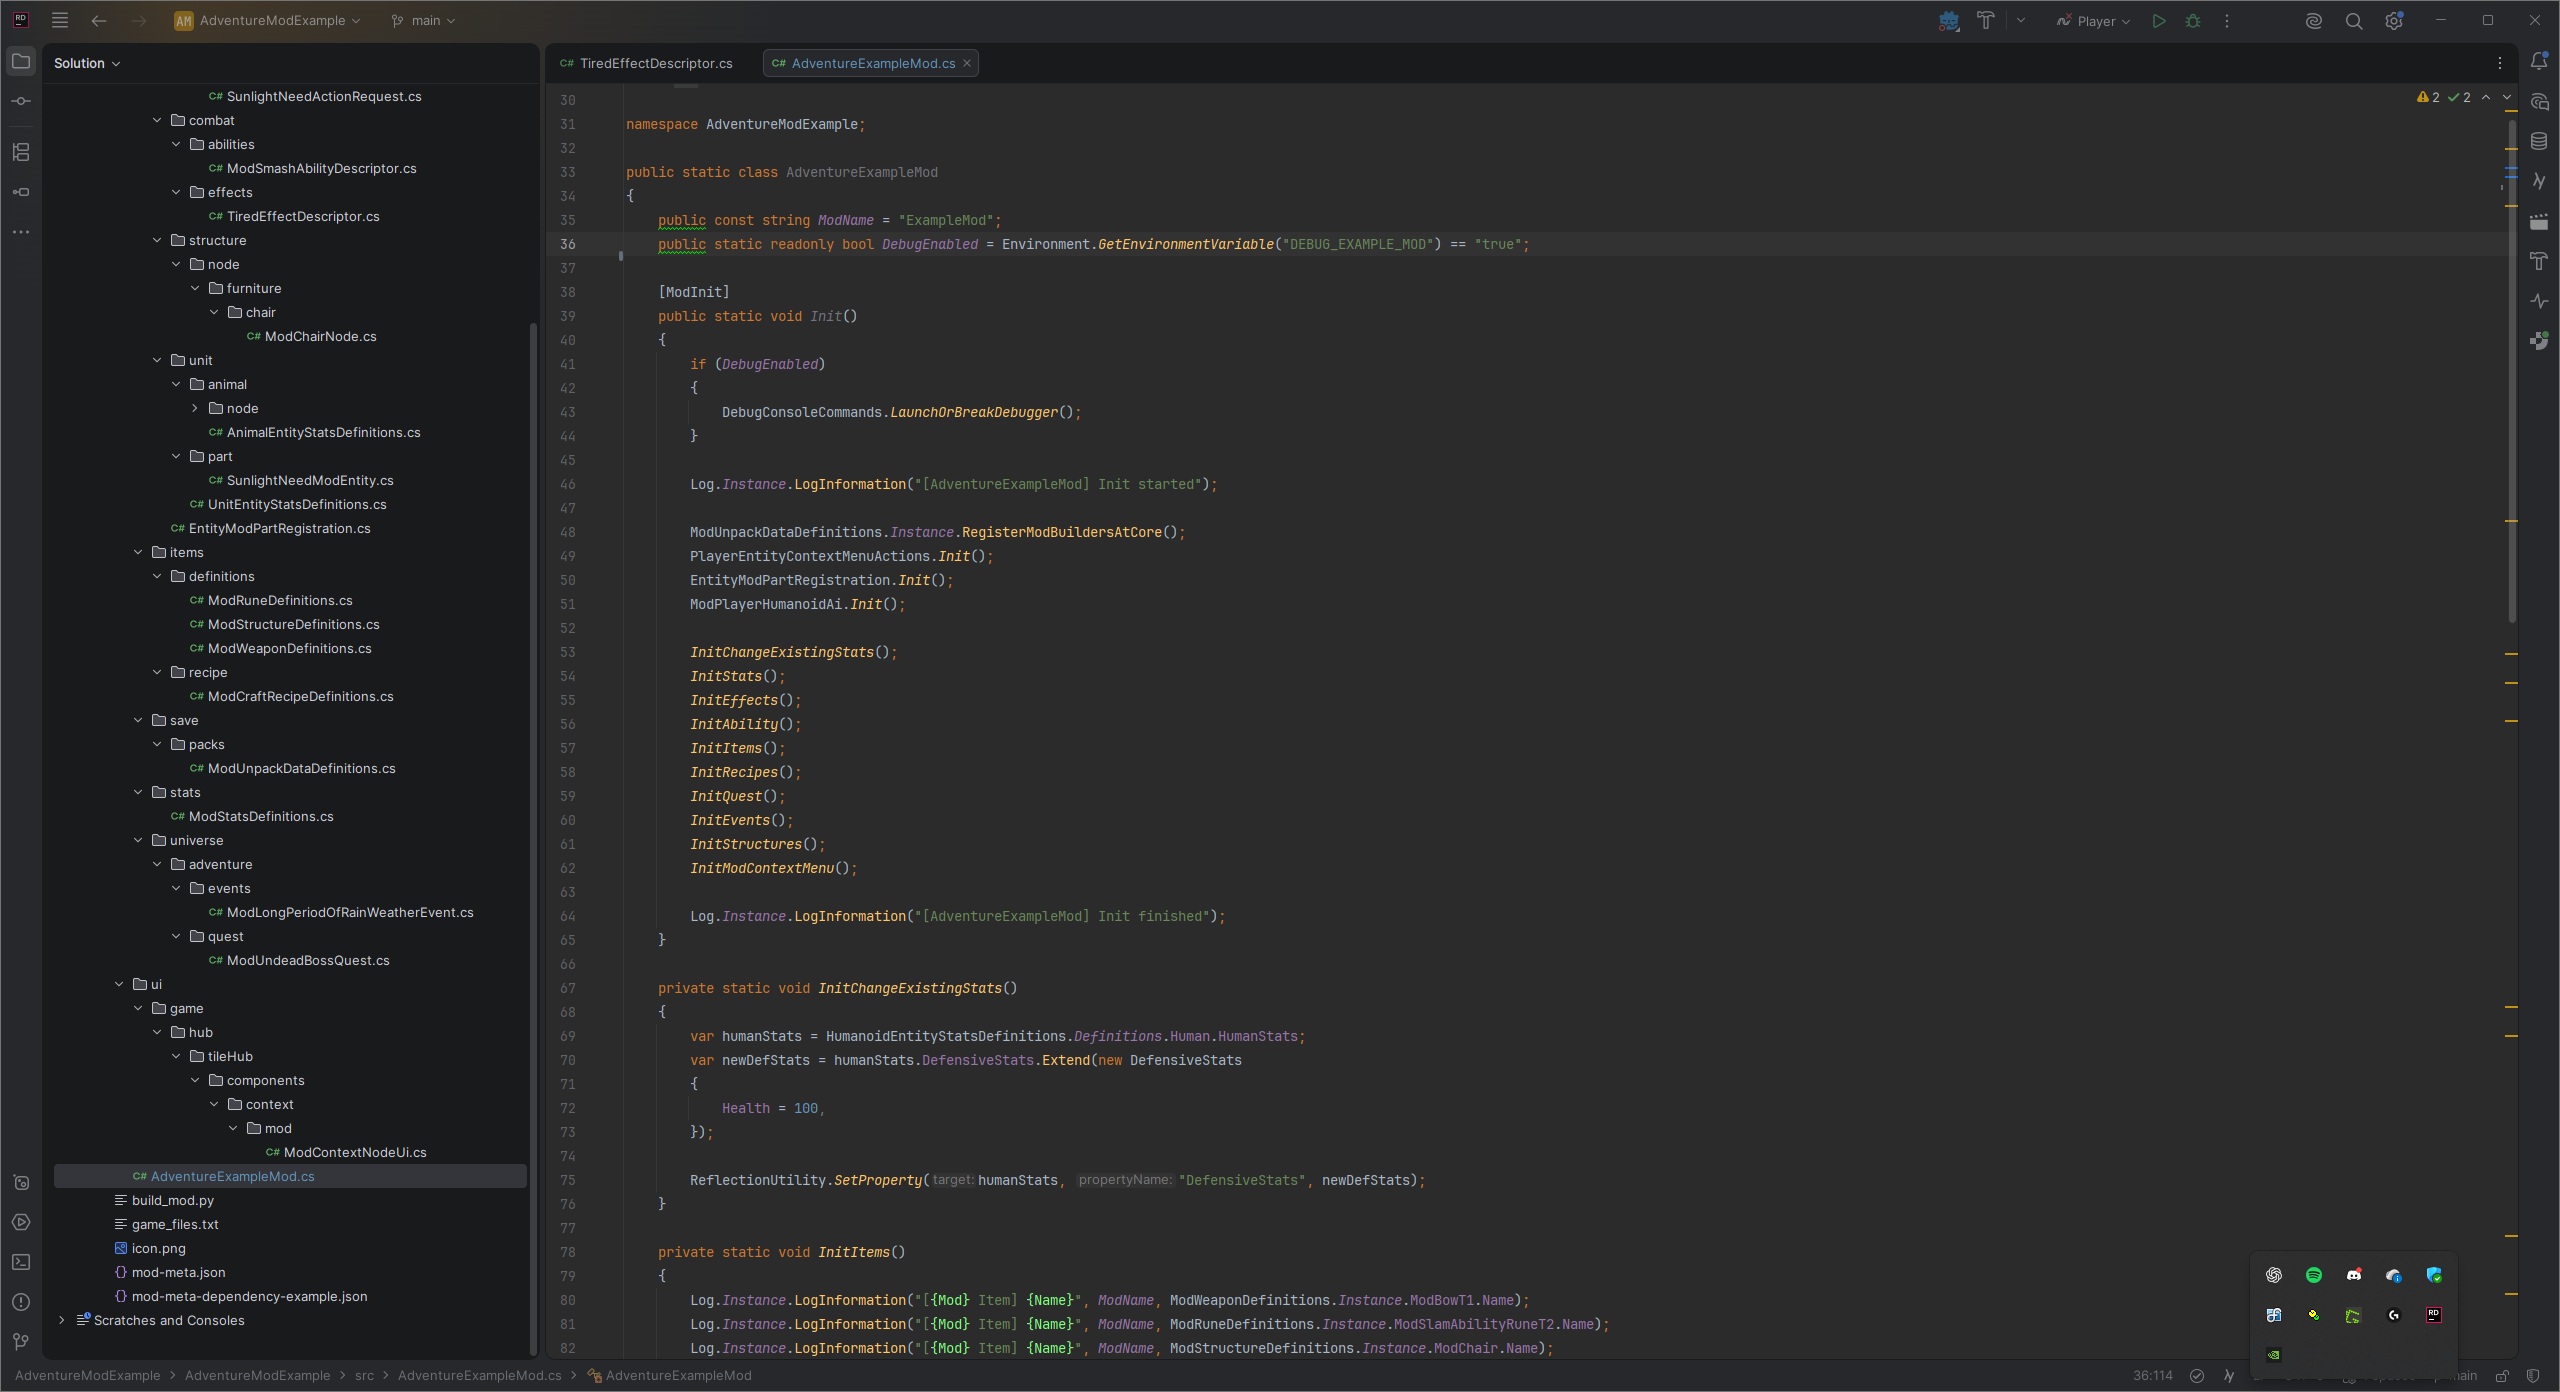Jump to next highlighted problem arrow
Viewport: 2560px width, 1392px height.
(2507, 97)
